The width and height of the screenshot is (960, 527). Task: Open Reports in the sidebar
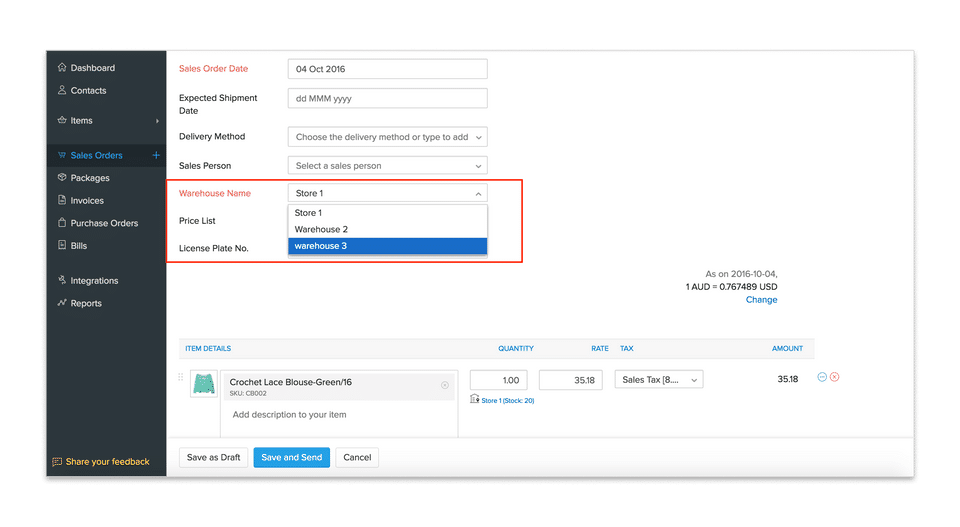coord(86,304)
